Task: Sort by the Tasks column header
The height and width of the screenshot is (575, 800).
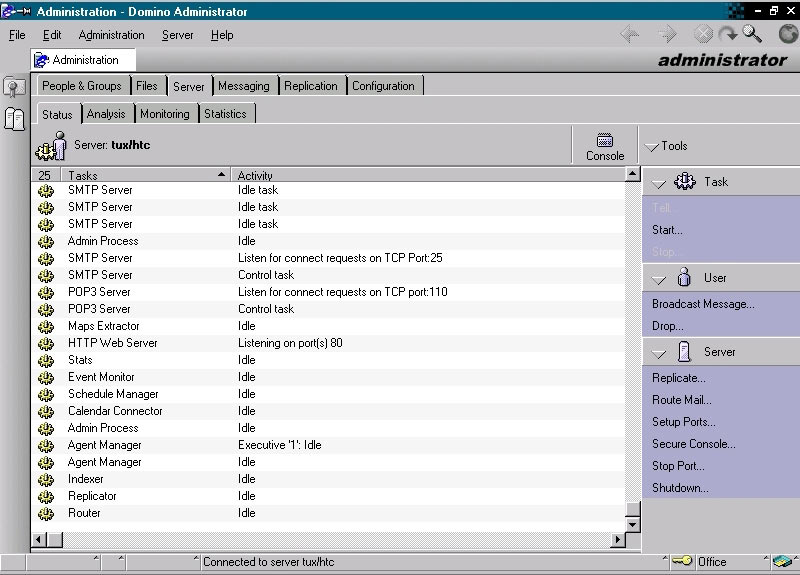Action: 145,175
